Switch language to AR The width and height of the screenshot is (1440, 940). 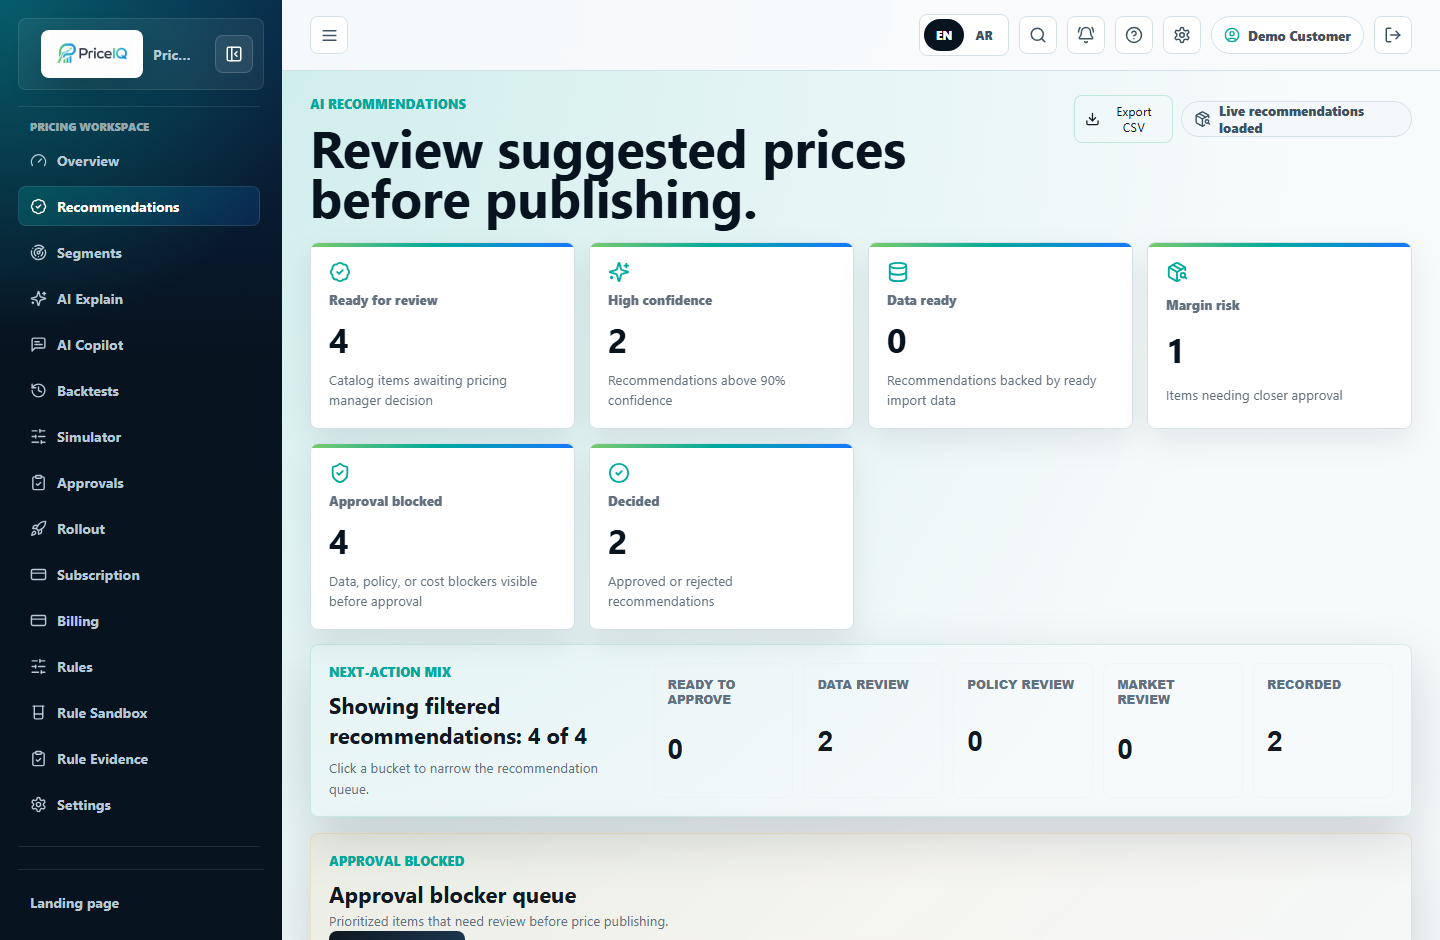984,35
